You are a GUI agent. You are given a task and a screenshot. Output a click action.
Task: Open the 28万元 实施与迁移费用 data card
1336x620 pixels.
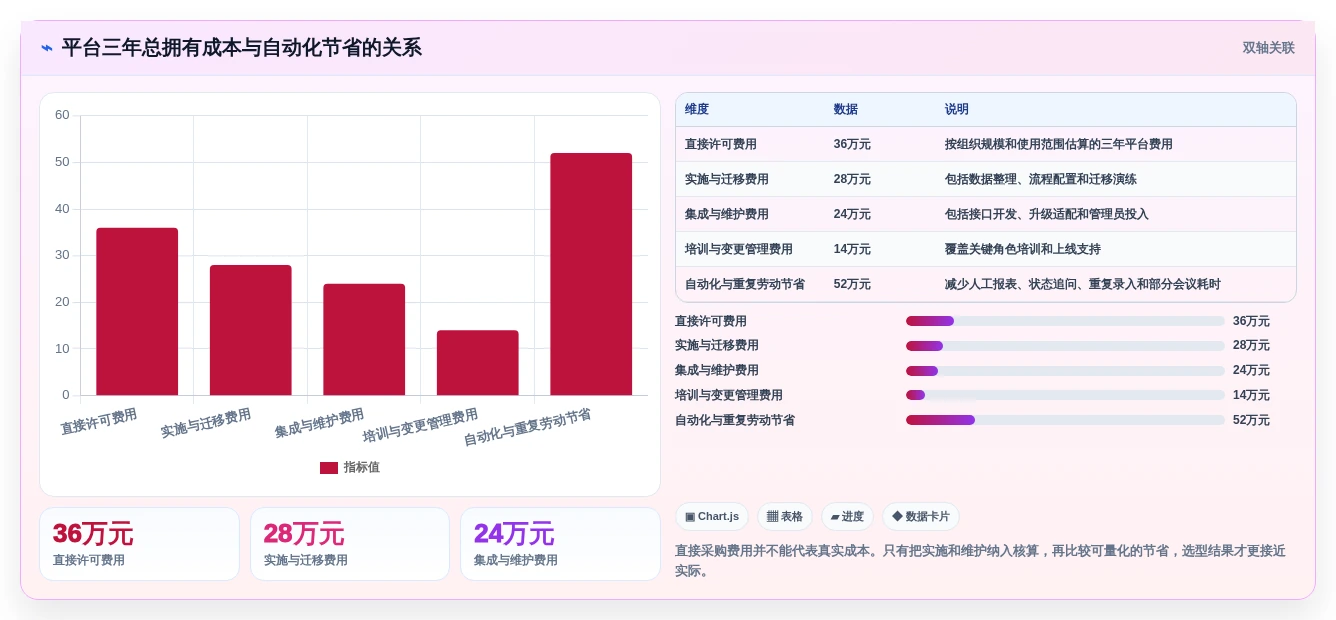(x=350, y=544)
